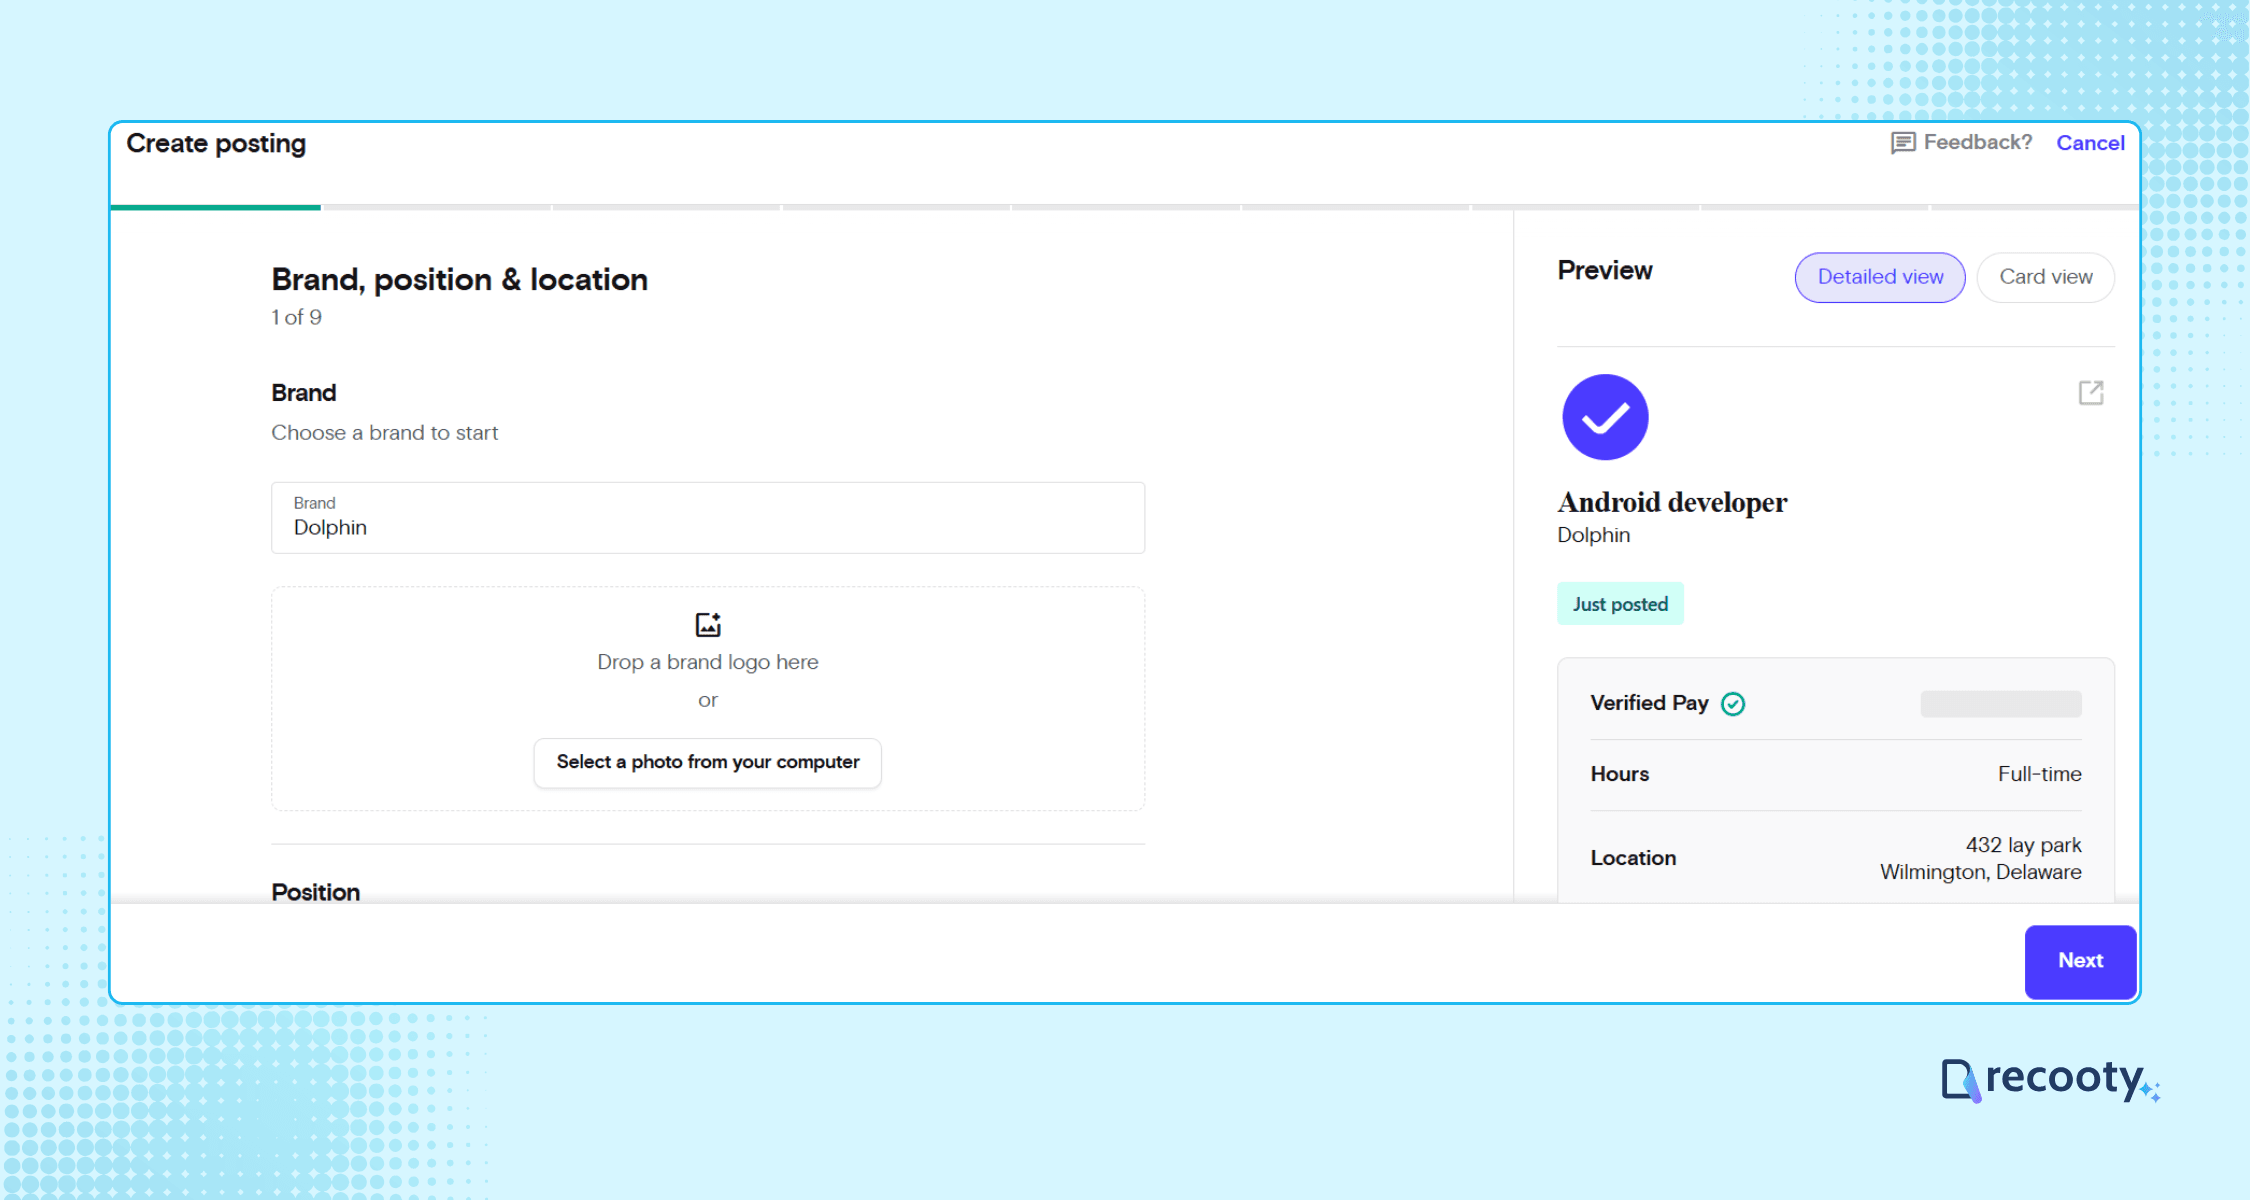Click the first green progress bar segment
This screenshot has height=1200, width=2250.
point(215,207)
